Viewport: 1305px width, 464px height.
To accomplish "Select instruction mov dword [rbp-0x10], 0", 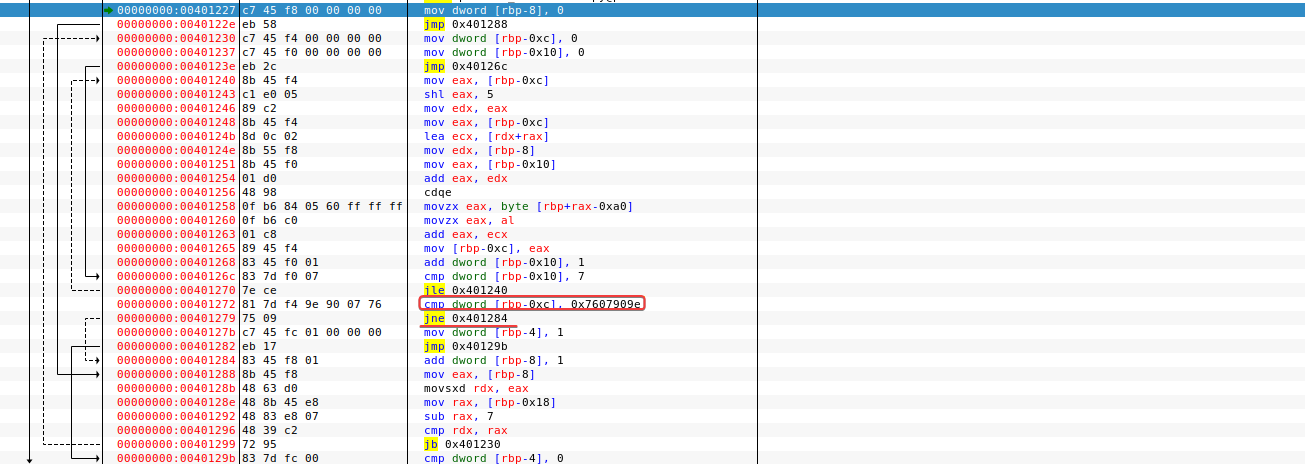I will (504, 52).
